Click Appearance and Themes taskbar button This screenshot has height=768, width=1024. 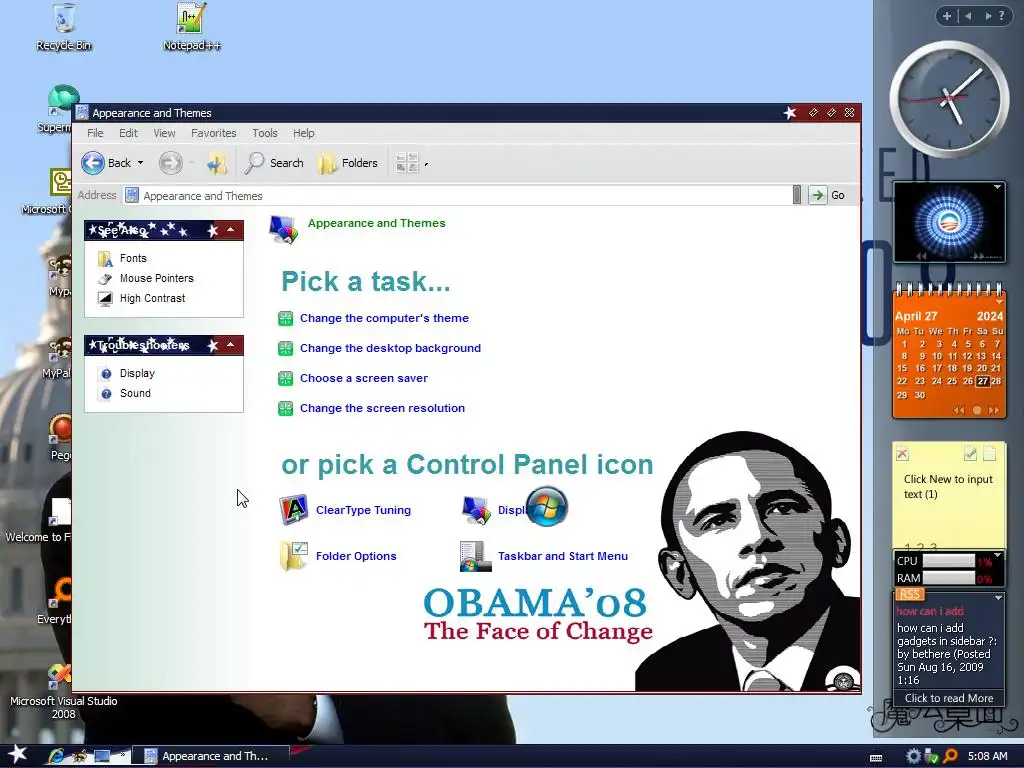[x=210, y=756]
